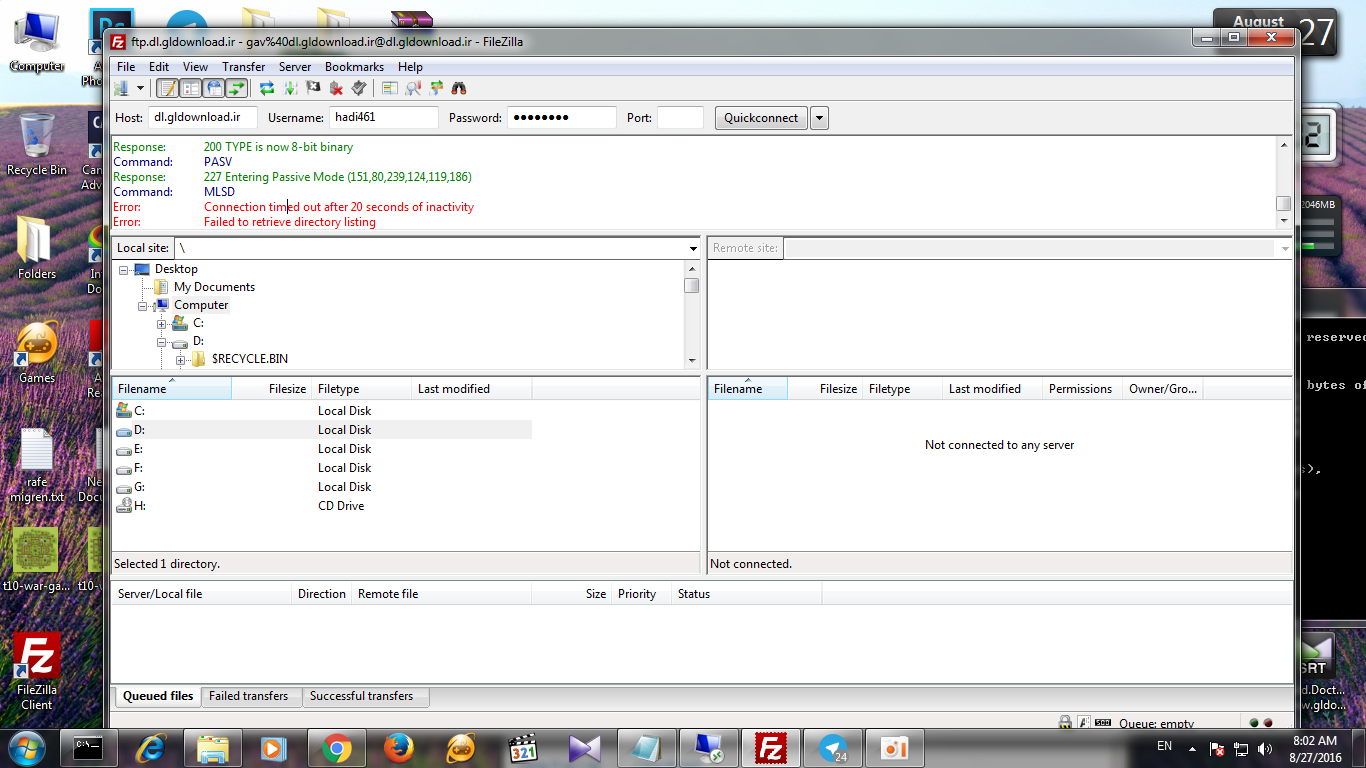Select My Documents in local tree
The height and width of the screenshot is (768, 1366).
tap(214, 287)
